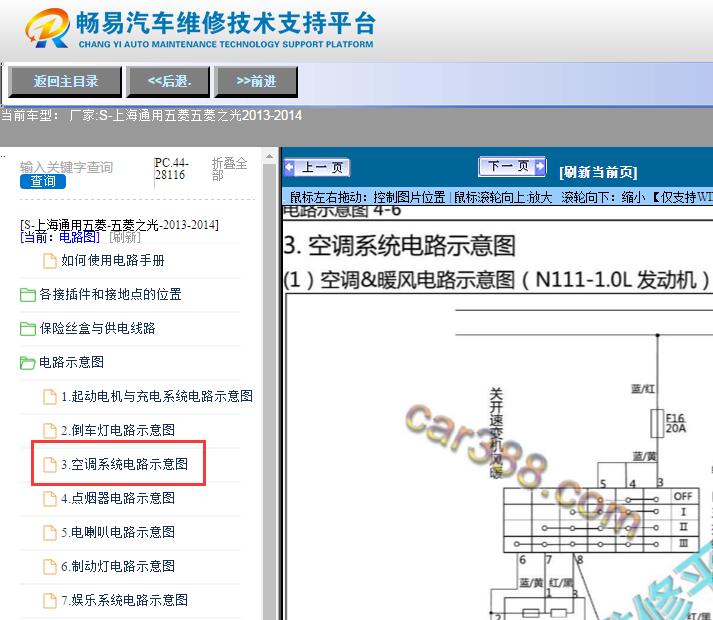713x620 pixels.
Task: Open 1.起动电机与充电系统电路示意图
Action: [x=157, y=396]
